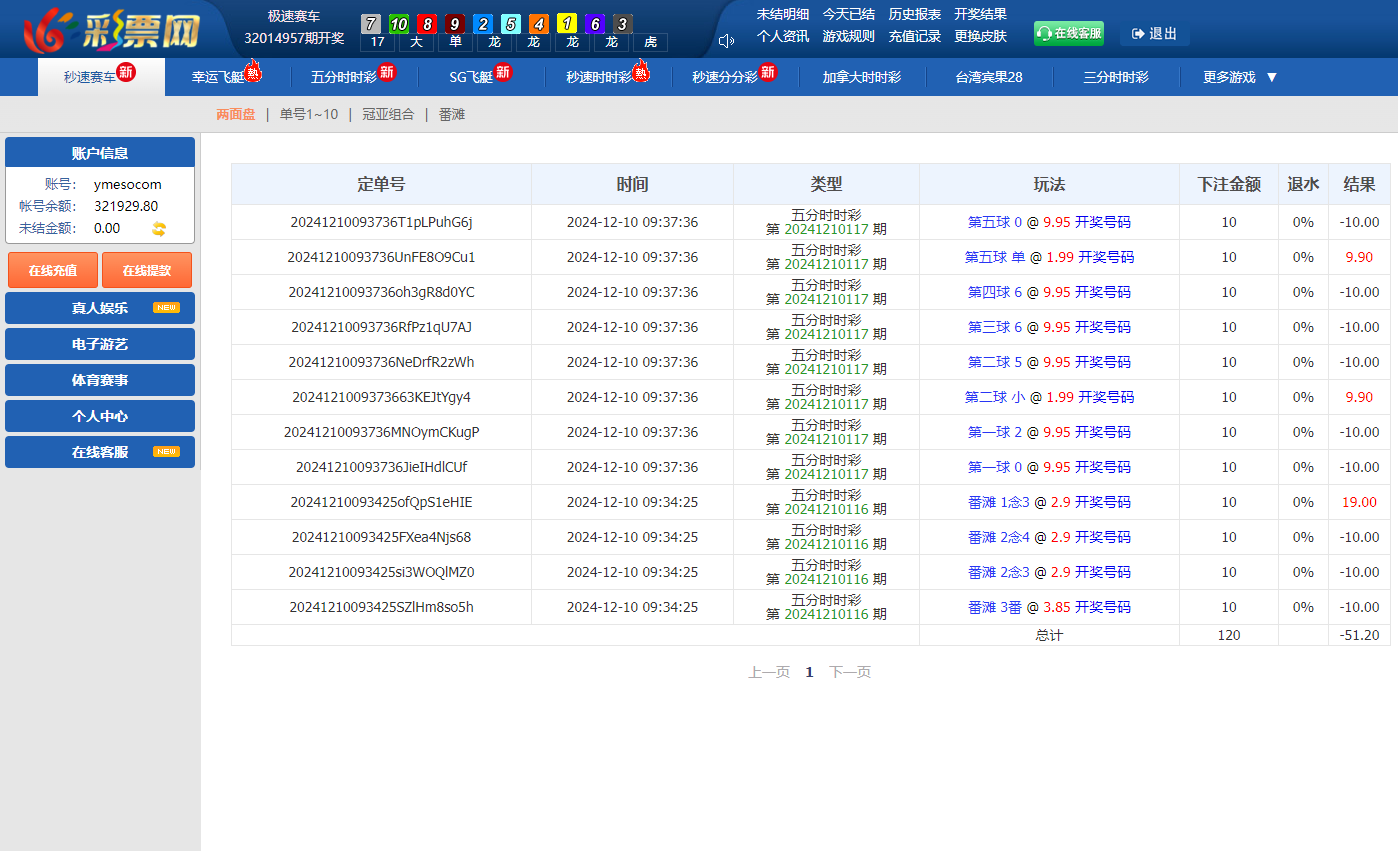
Task: Click 开奖号码 link in 番摊 1念3 row
Action: (x=1103, y=502)
